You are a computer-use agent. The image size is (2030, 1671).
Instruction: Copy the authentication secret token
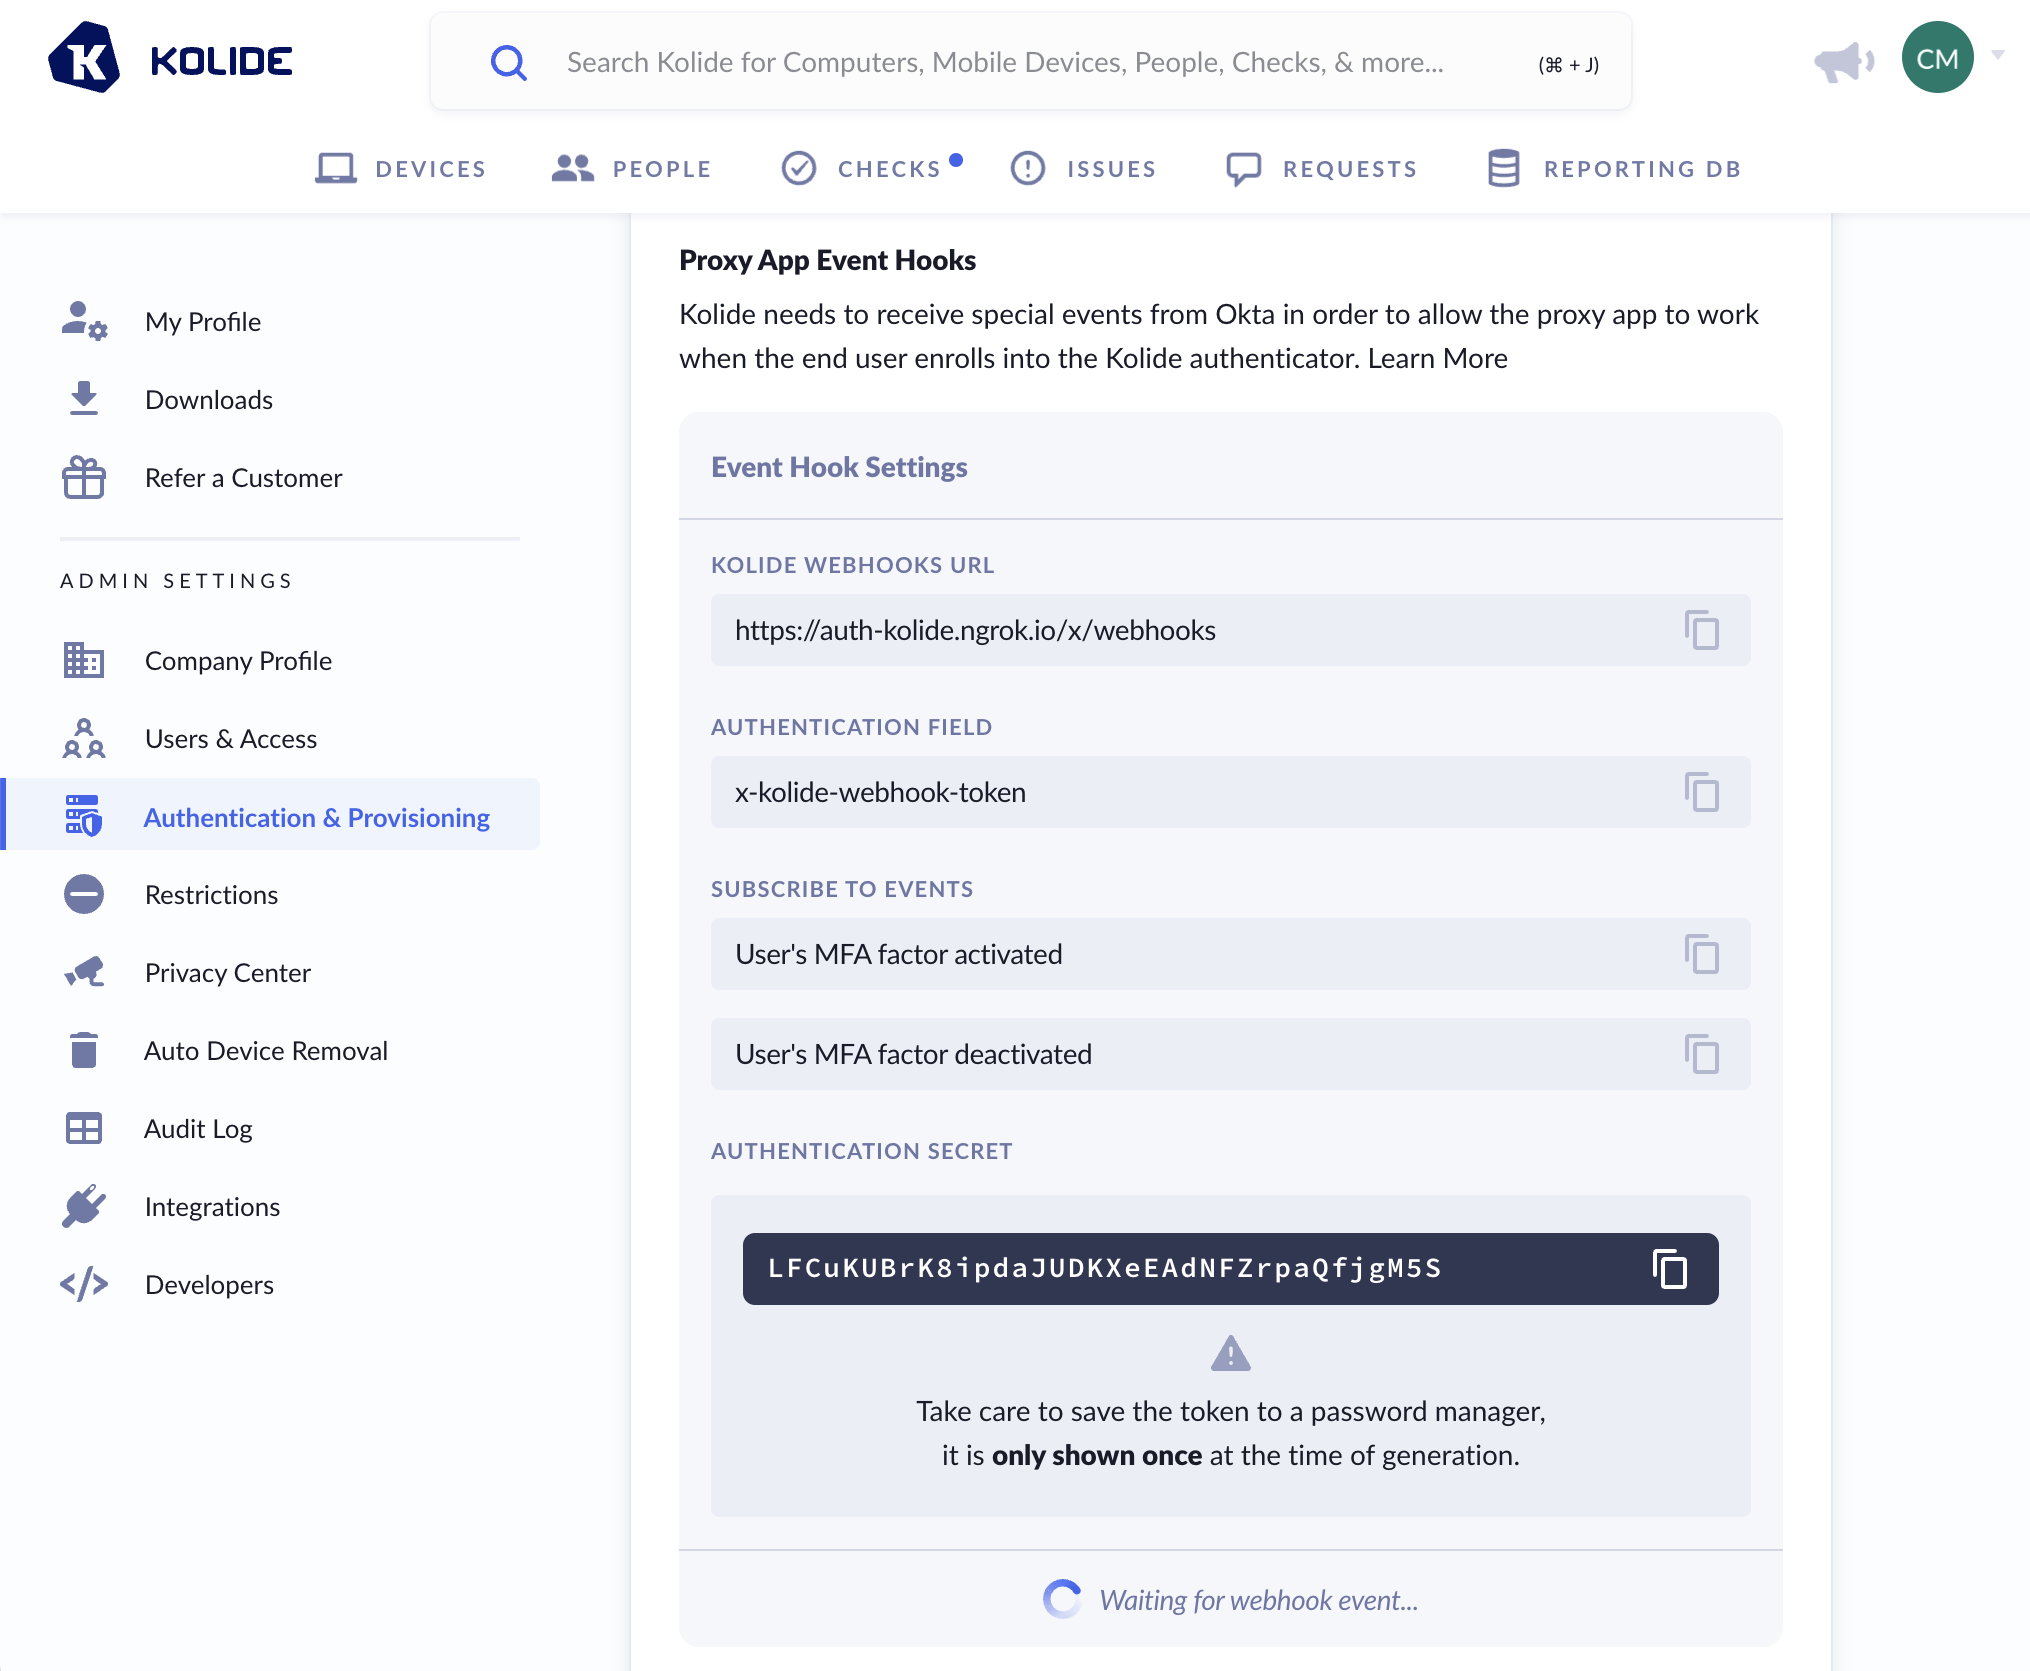pos(1669,1269)
